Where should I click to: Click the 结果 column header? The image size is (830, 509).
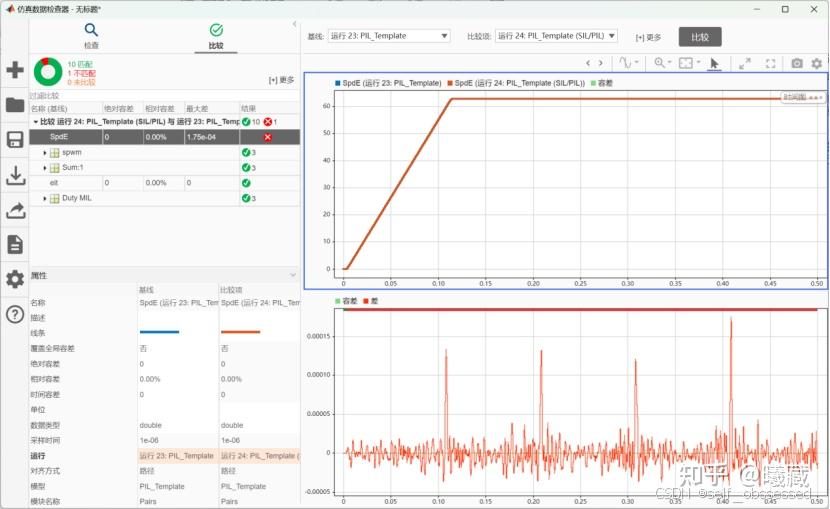[x=270, y=108]
